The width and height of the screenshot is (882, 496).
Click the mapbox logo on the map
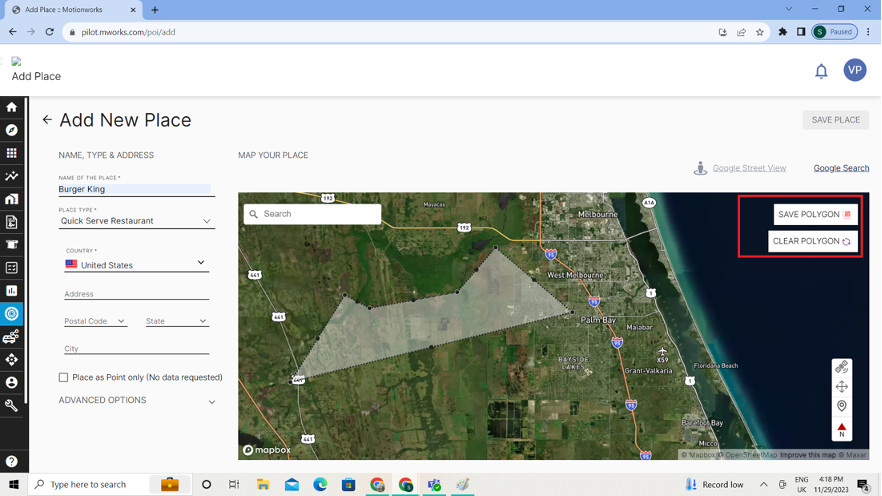click(x=267, y=450)
